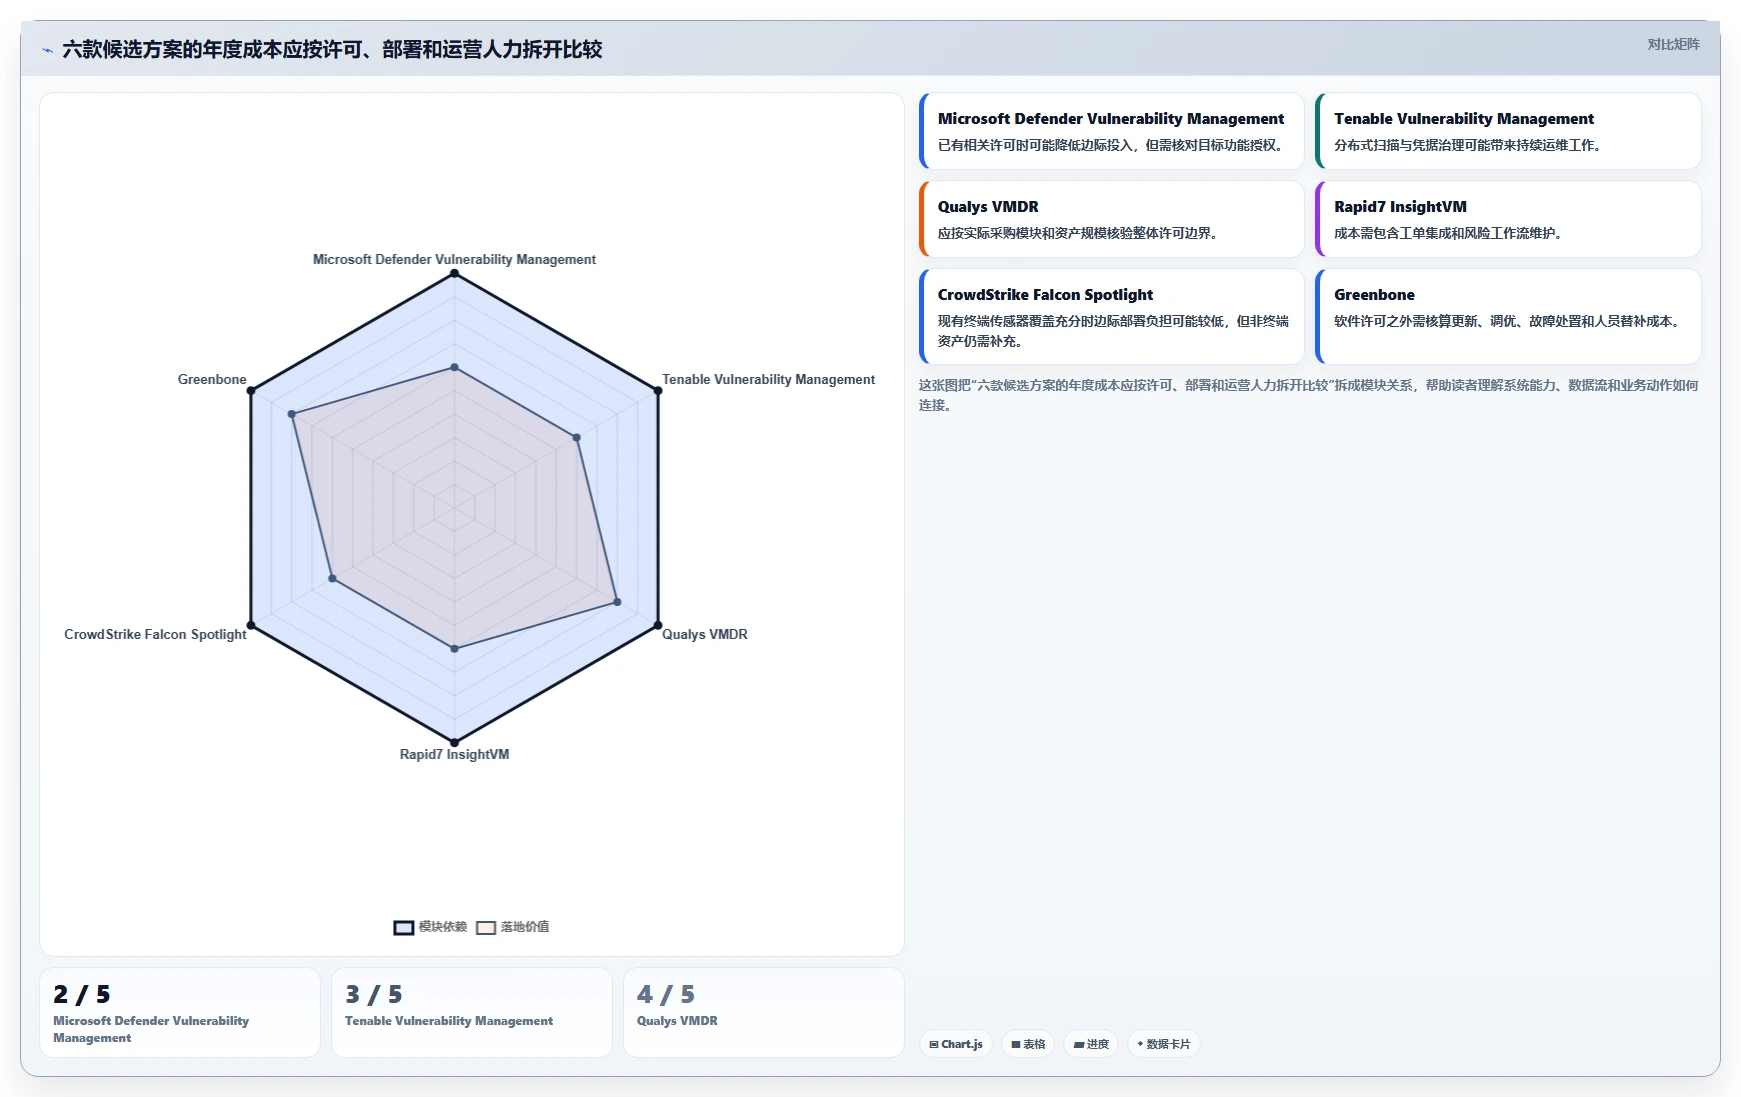Click the 对比矩阵 label in the header

(x=1673, y=44)
